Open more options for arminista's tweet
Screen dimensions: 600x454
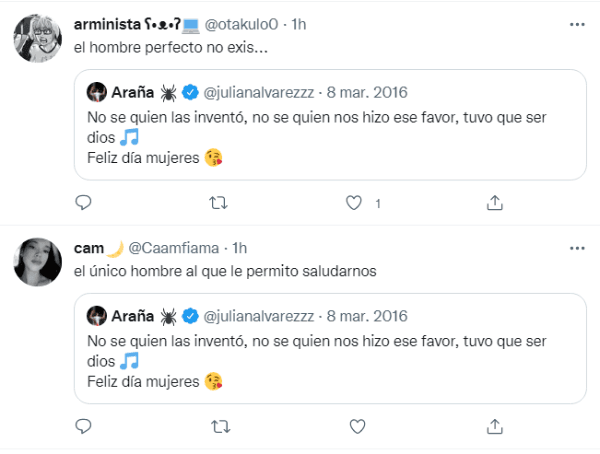(x=577, y=23)
